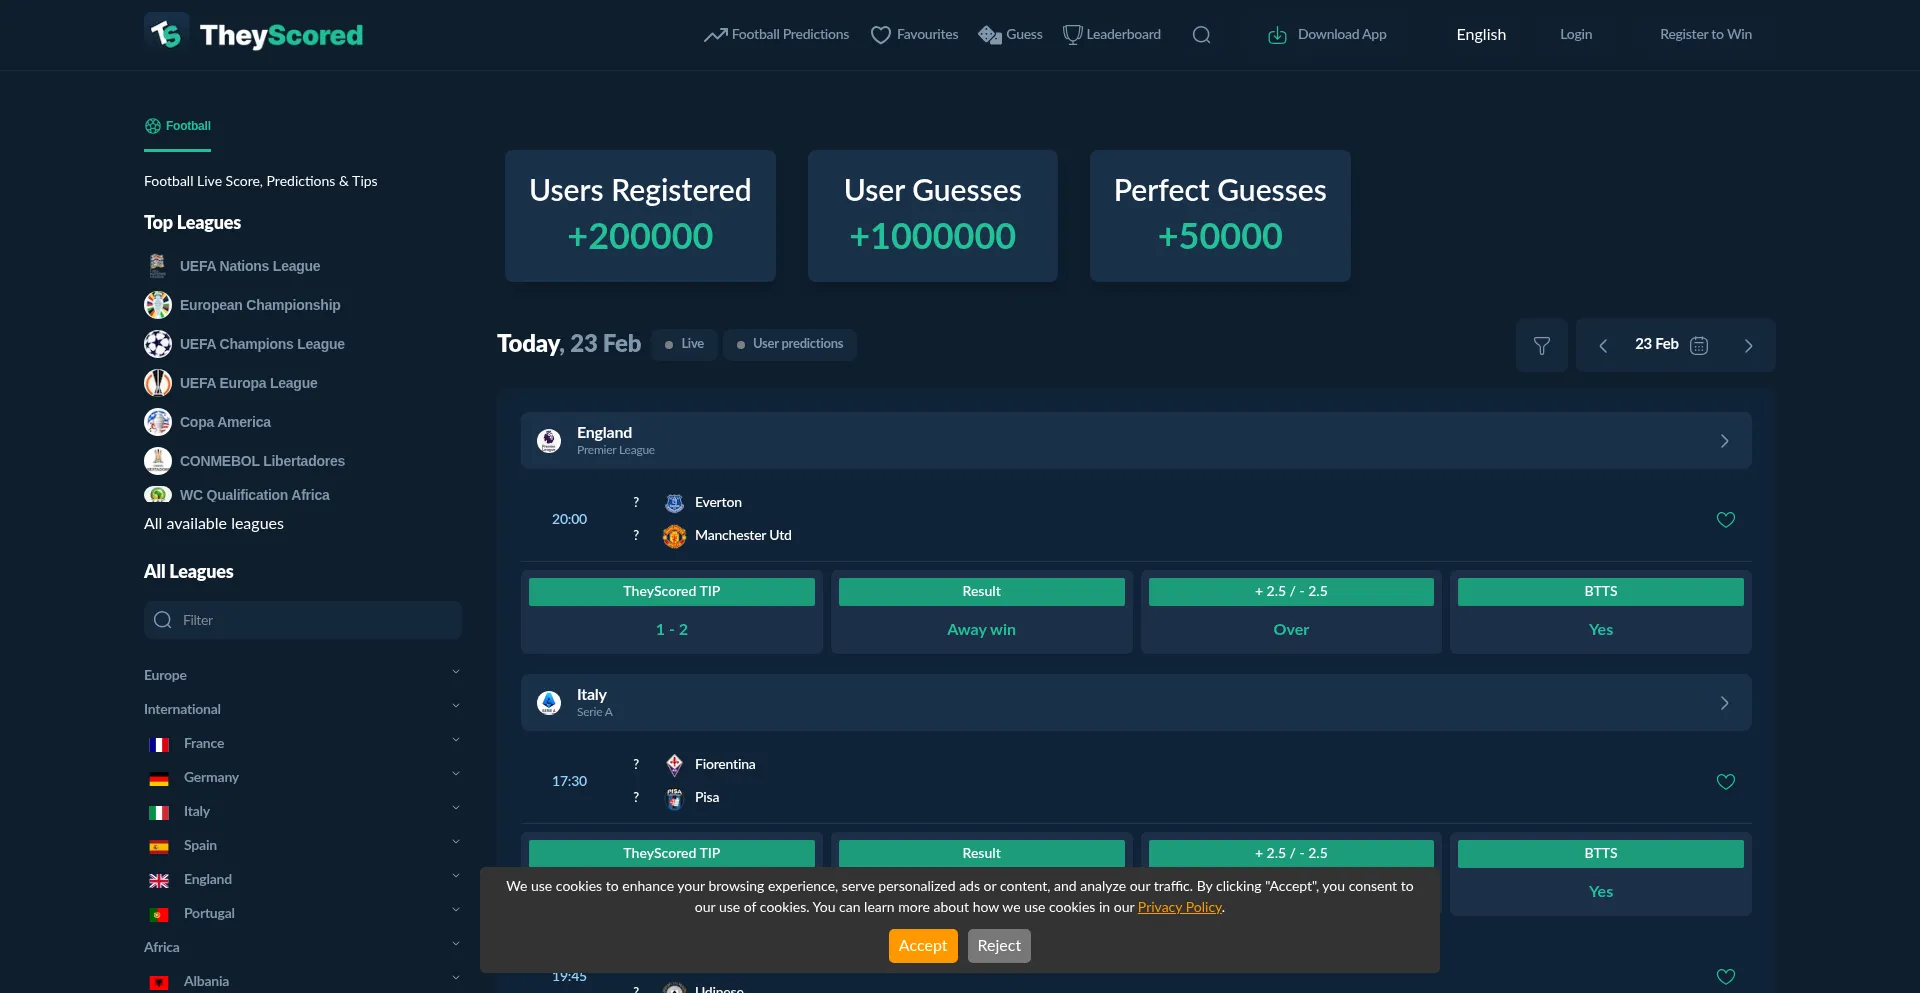Open the calendar icon beside 23 Feb
1920x993 pixels.
[x=1699, y=345]
